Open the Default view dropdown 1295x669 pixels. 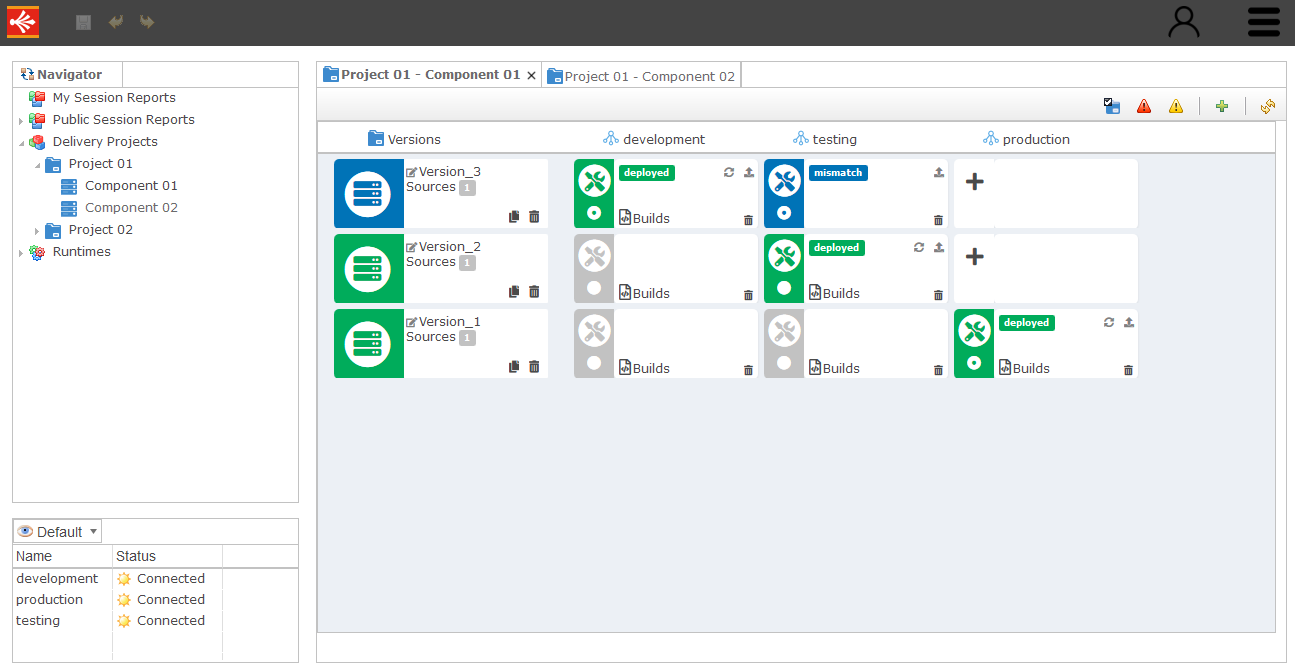58,531
